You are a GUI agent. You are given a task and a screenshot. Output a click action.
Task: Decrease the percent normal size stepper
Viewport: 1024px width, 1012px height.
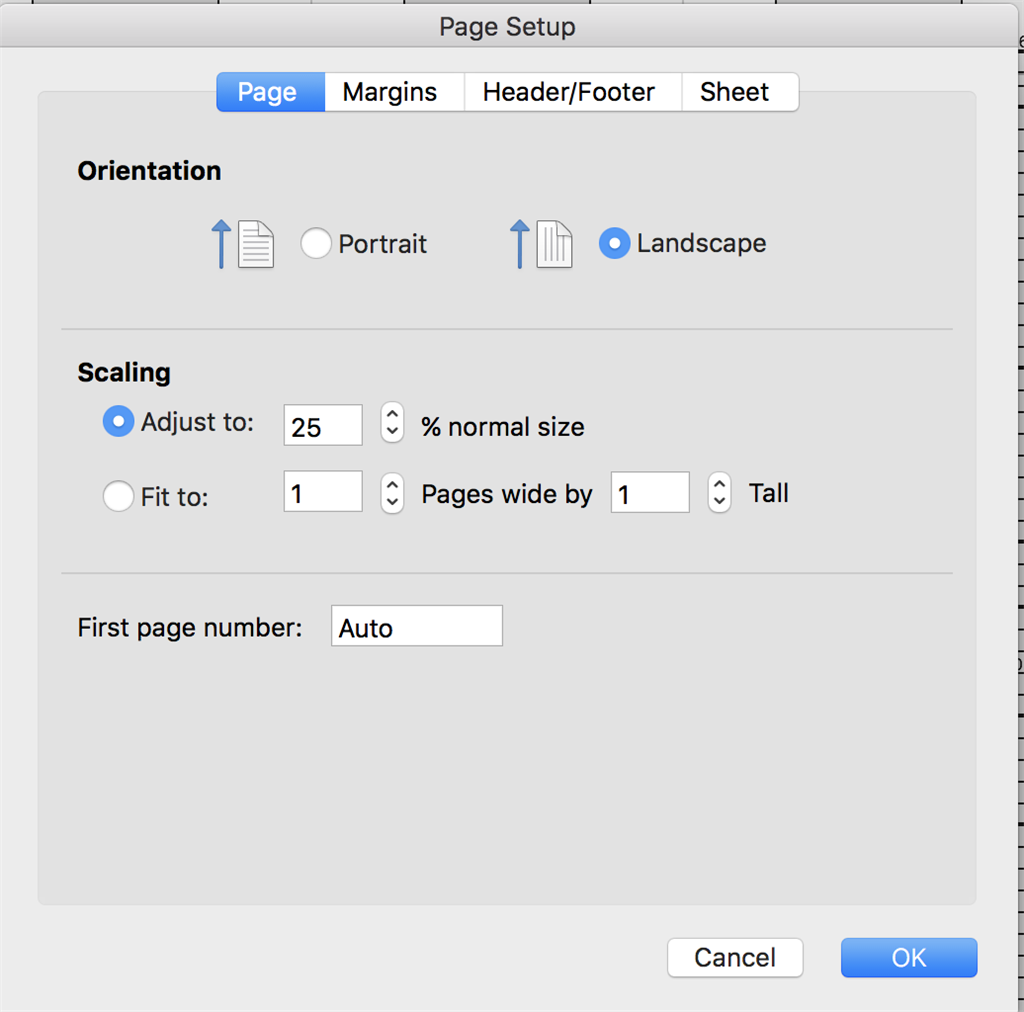pos(392,432)
